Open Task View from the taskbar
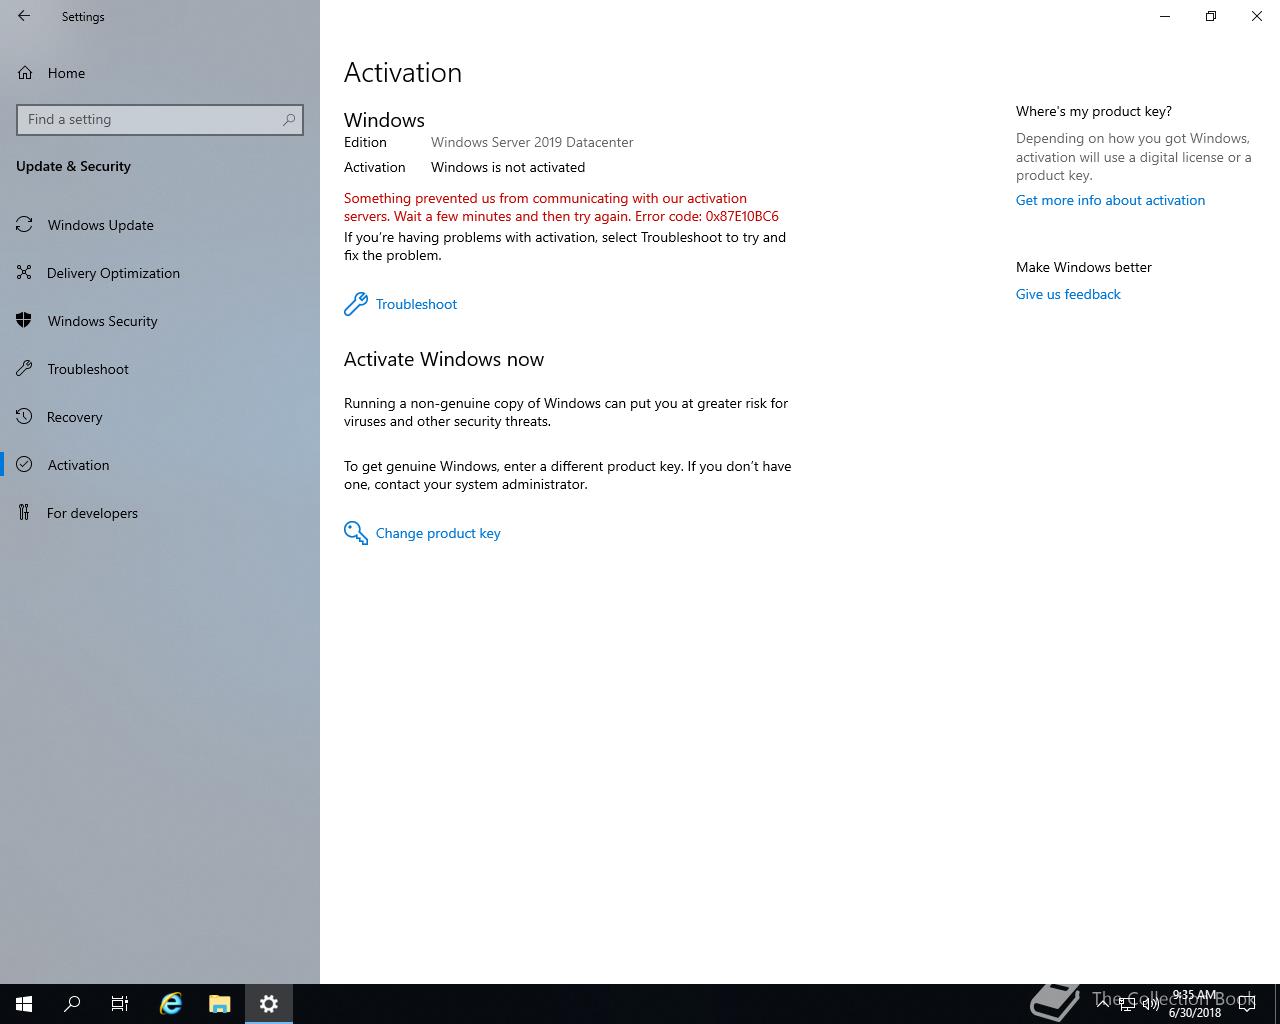The image size is (1280, 1024). pyautogui.click(x=120, y=1004)
